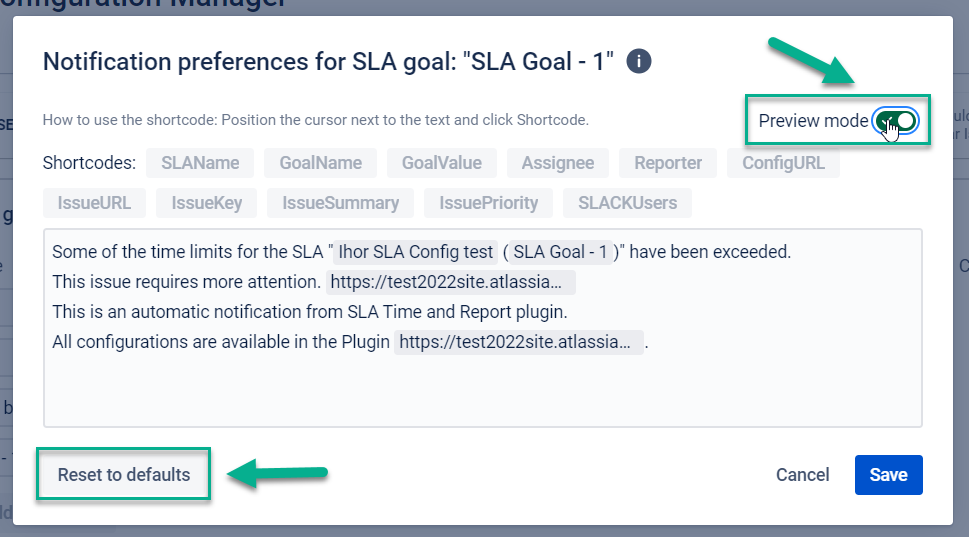
Task: Insert the IssueSummary shortcode
Action: 340,203
